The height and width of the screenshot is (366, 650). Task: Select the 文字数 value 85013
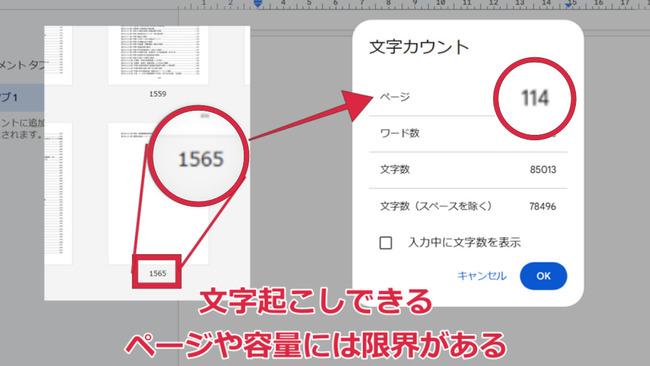point(543,170)
